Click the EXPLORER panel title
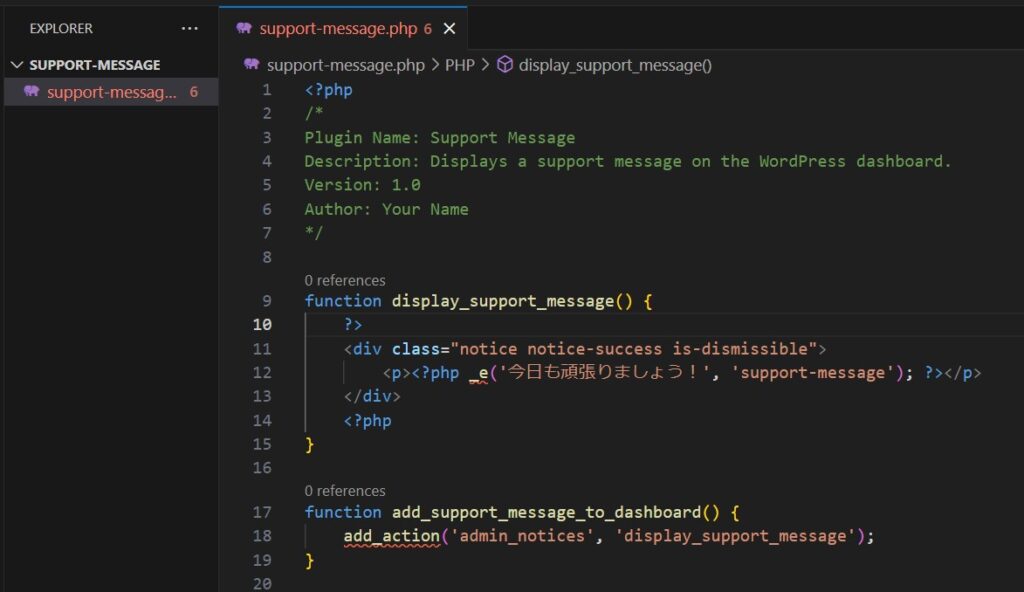The width and height of the screenshot is (1024, 592). point(61,29)
